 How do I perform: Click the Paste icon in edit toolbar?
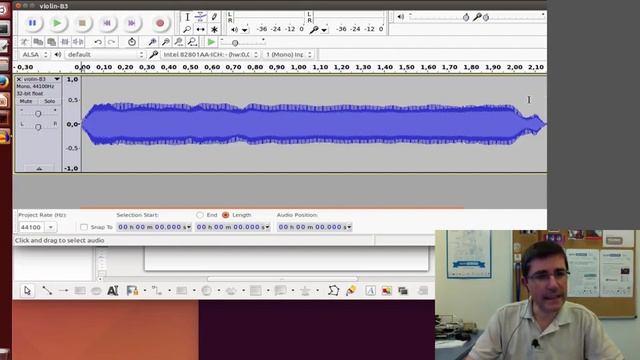click(51, 42)
